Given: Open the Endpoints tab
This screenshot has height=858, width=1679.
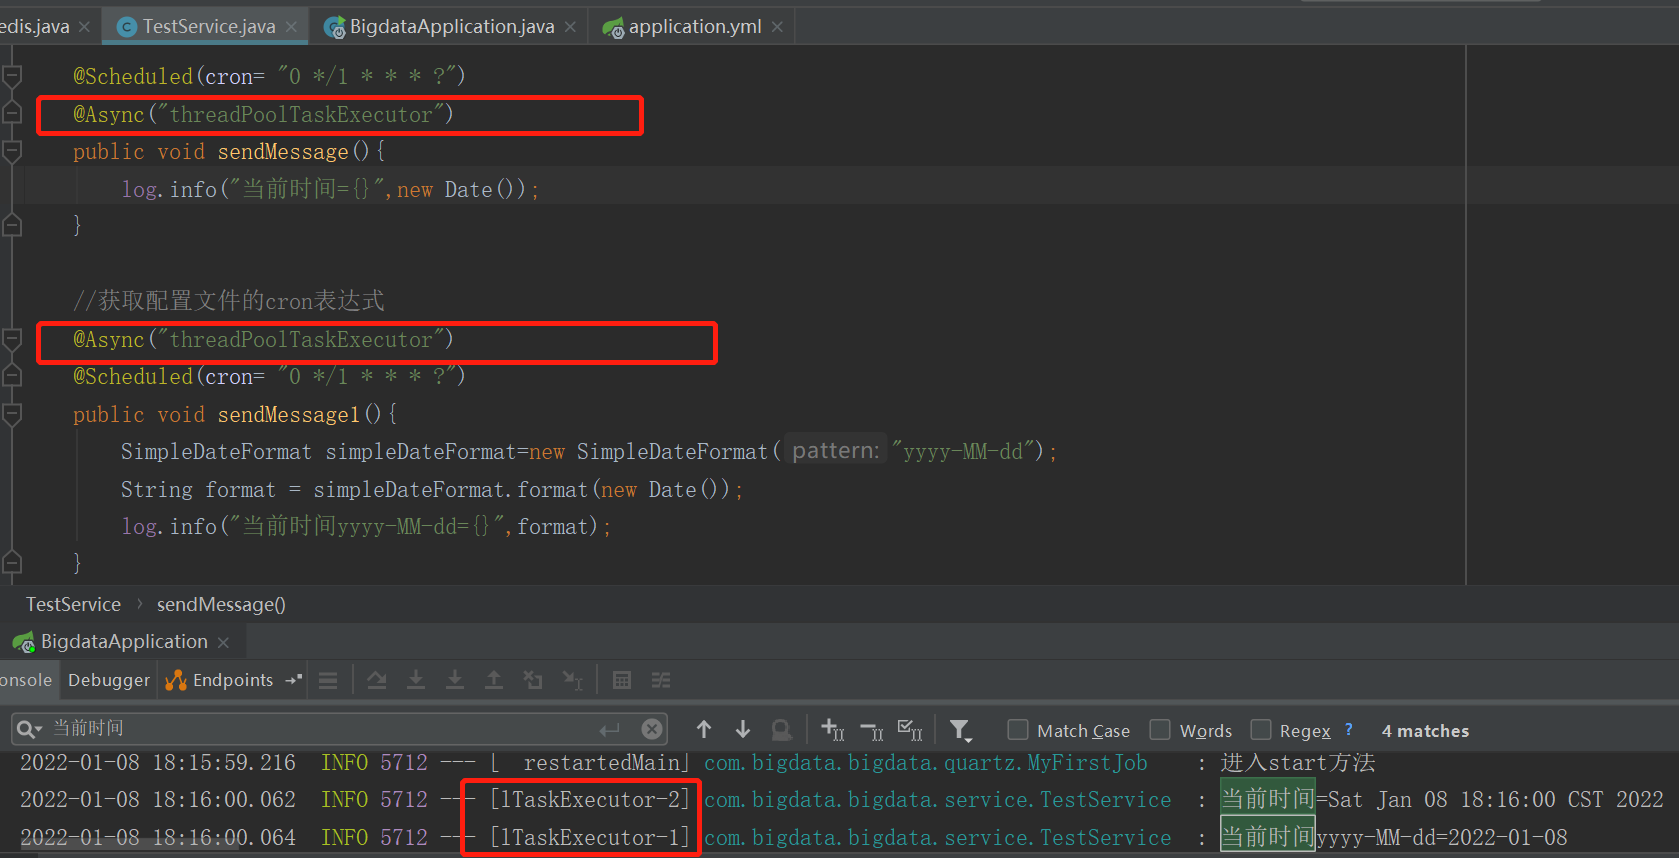Looking at the screenshot, I should (x=233, y=680).
